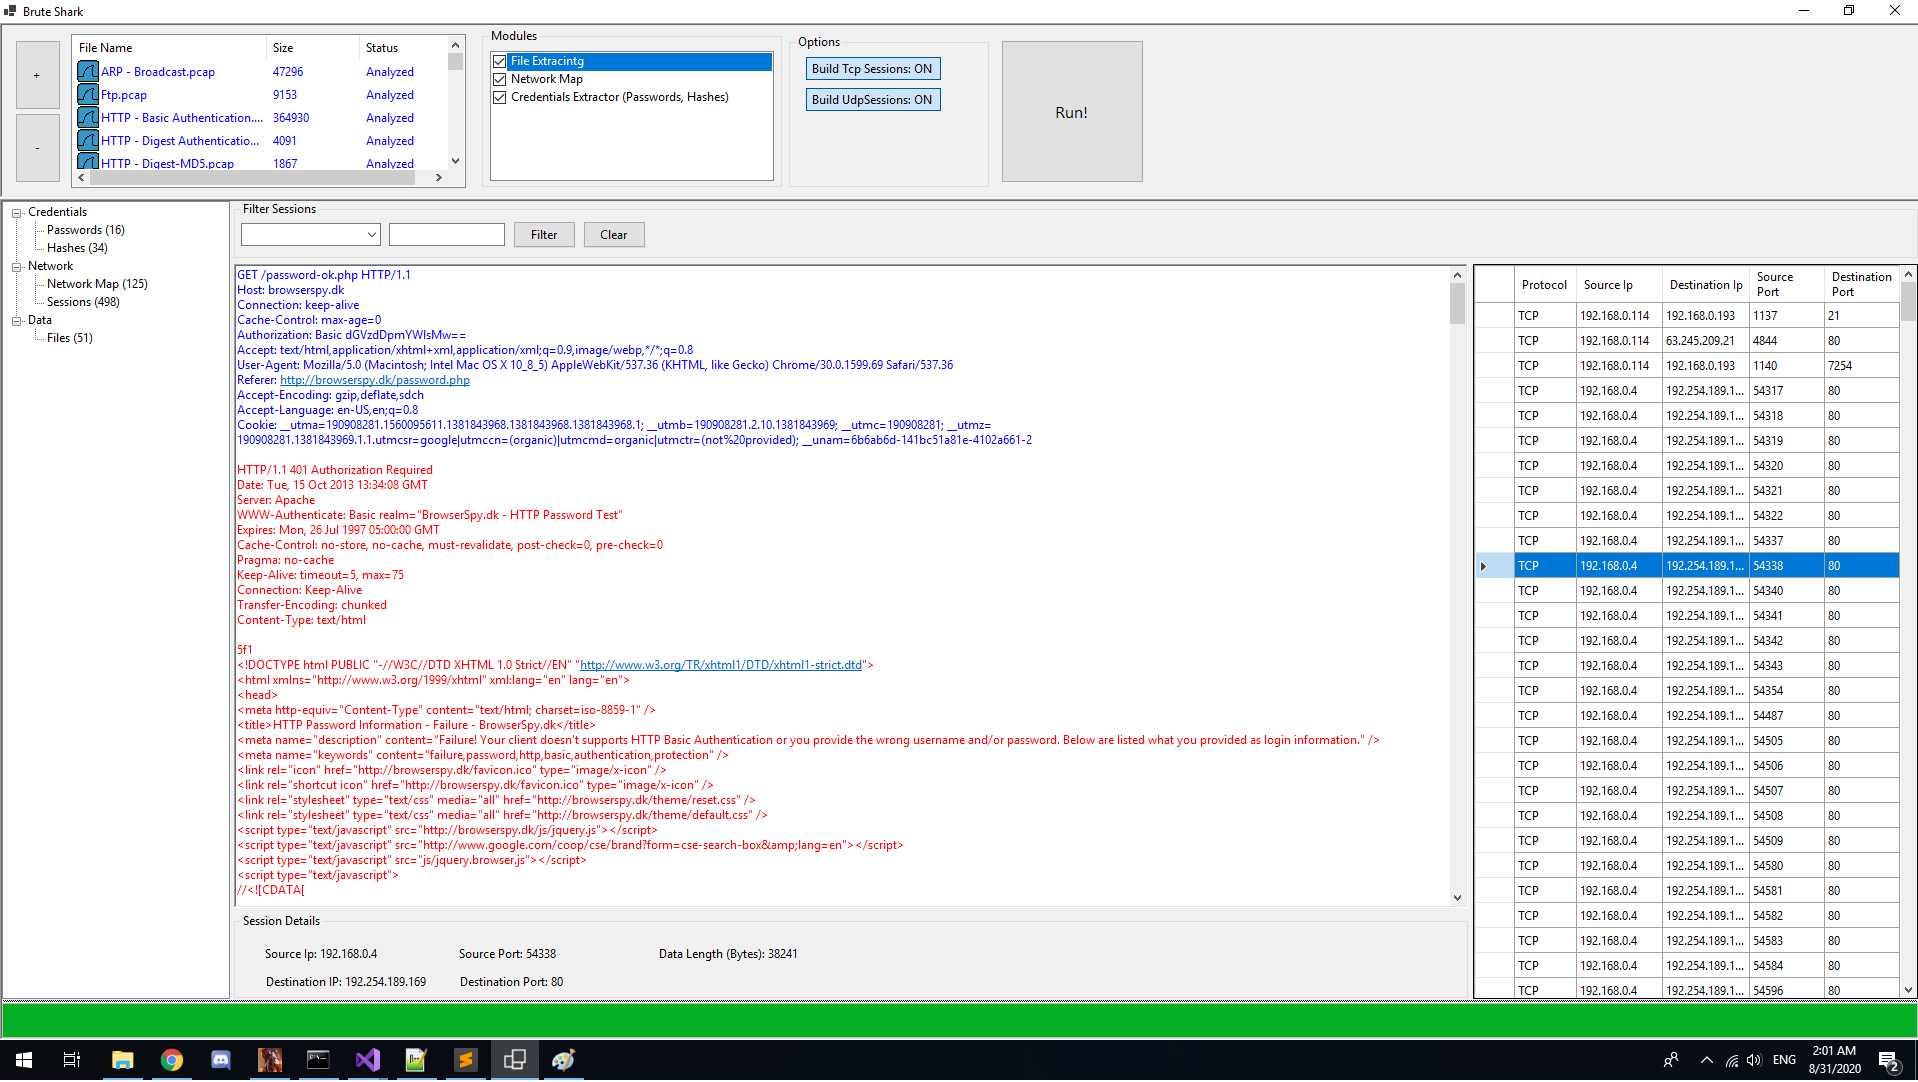The height and width of the screenshot is (1082, 1918).
Task: Show hidden system tray icons
Action: tap(1707, 1061)
